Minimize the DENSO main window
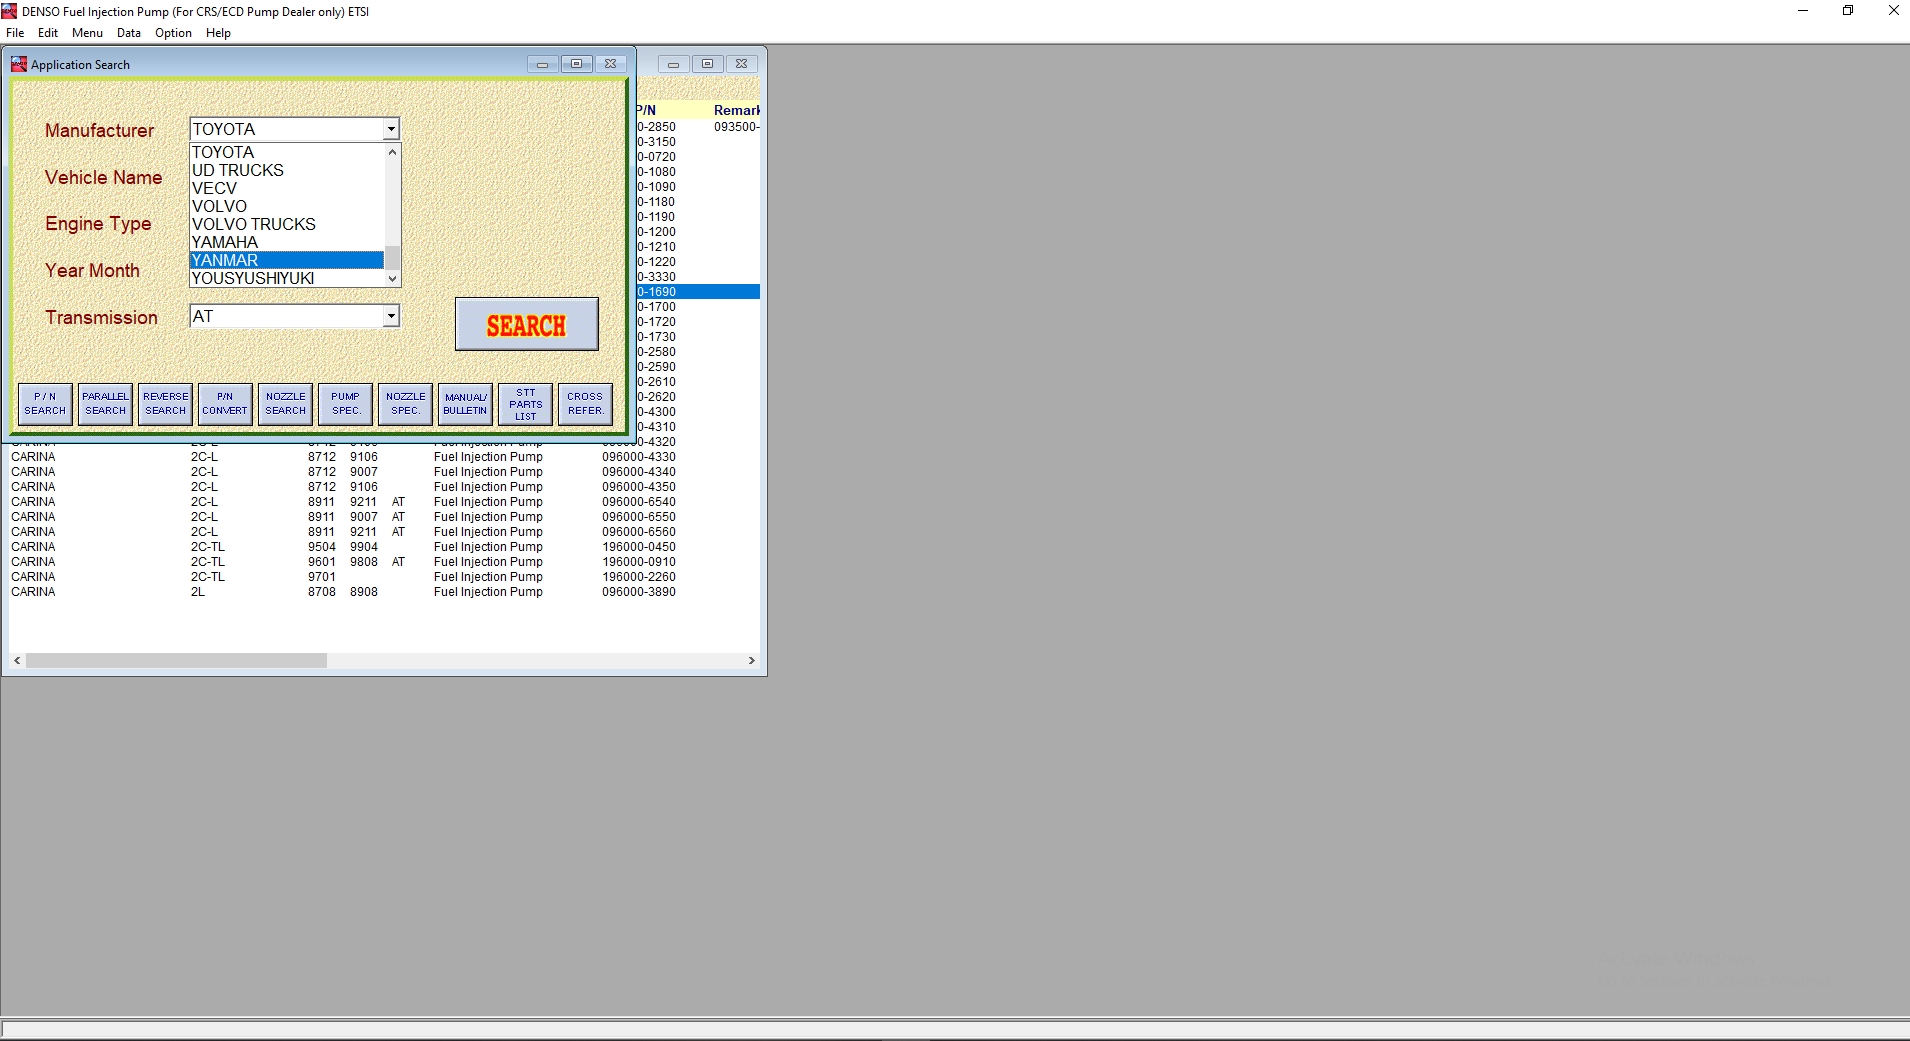1910x1041 pixels. (1803, 11)
